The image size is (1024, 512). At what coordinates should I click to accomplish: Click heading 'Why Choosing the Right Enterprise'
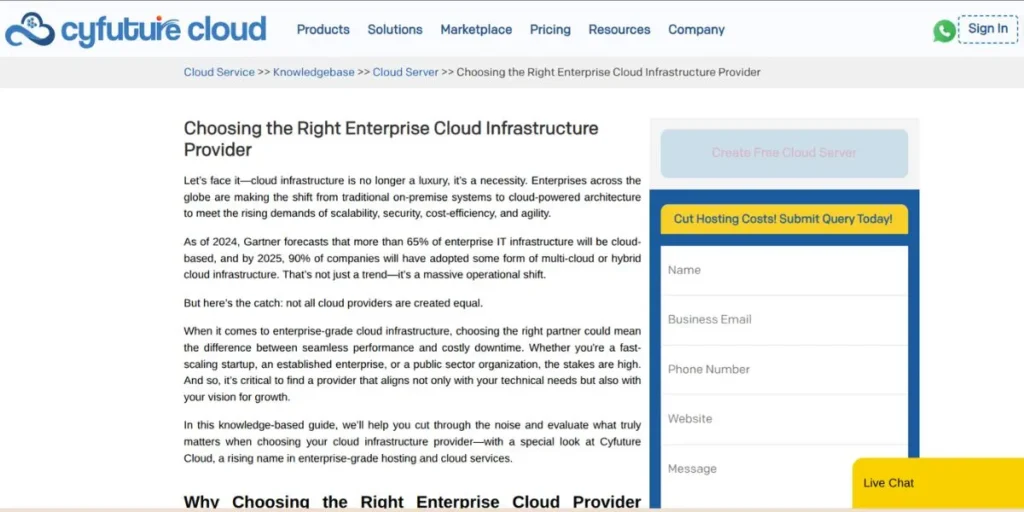click(x=412, y=502)
